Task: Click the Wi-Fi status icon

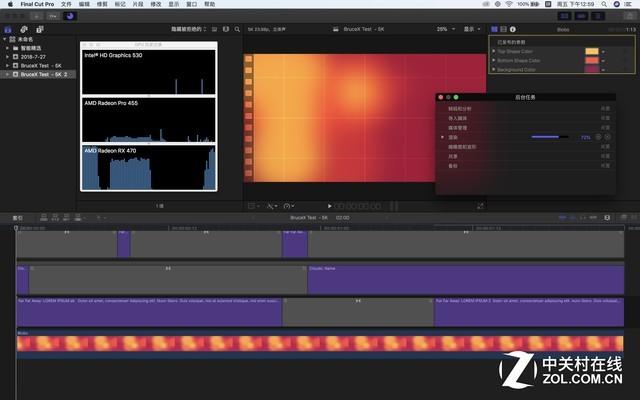Action: click(509, 4)
